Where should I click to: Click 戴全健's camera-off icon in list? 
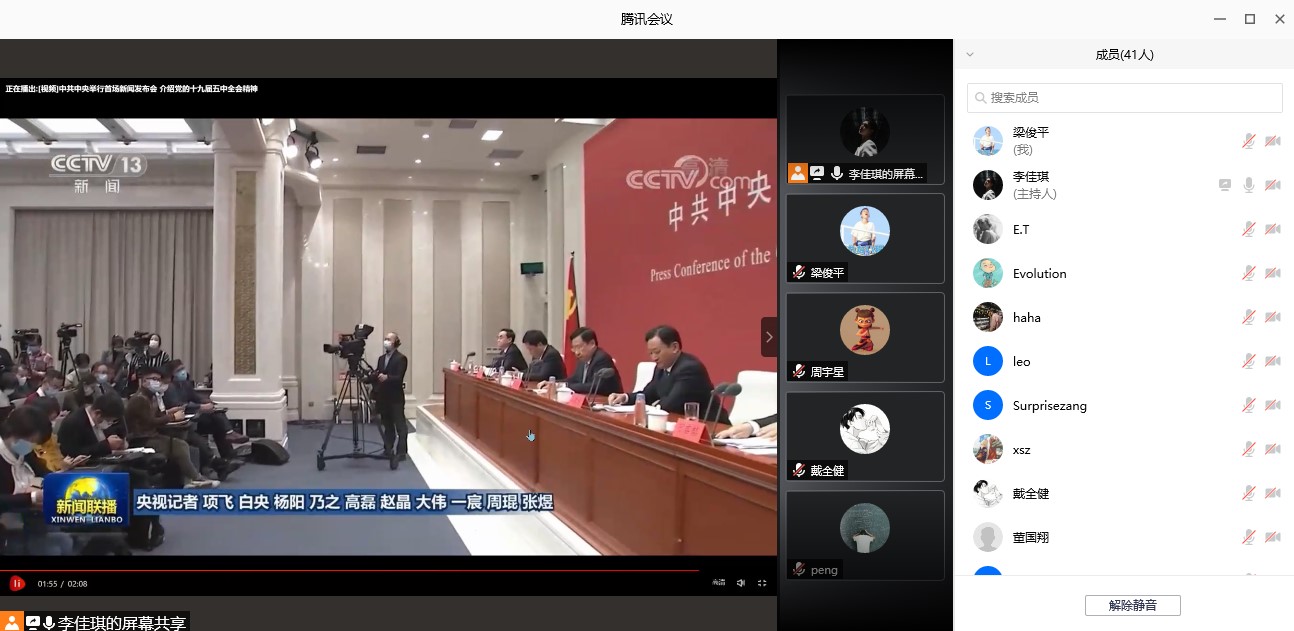coord(1273,493)
